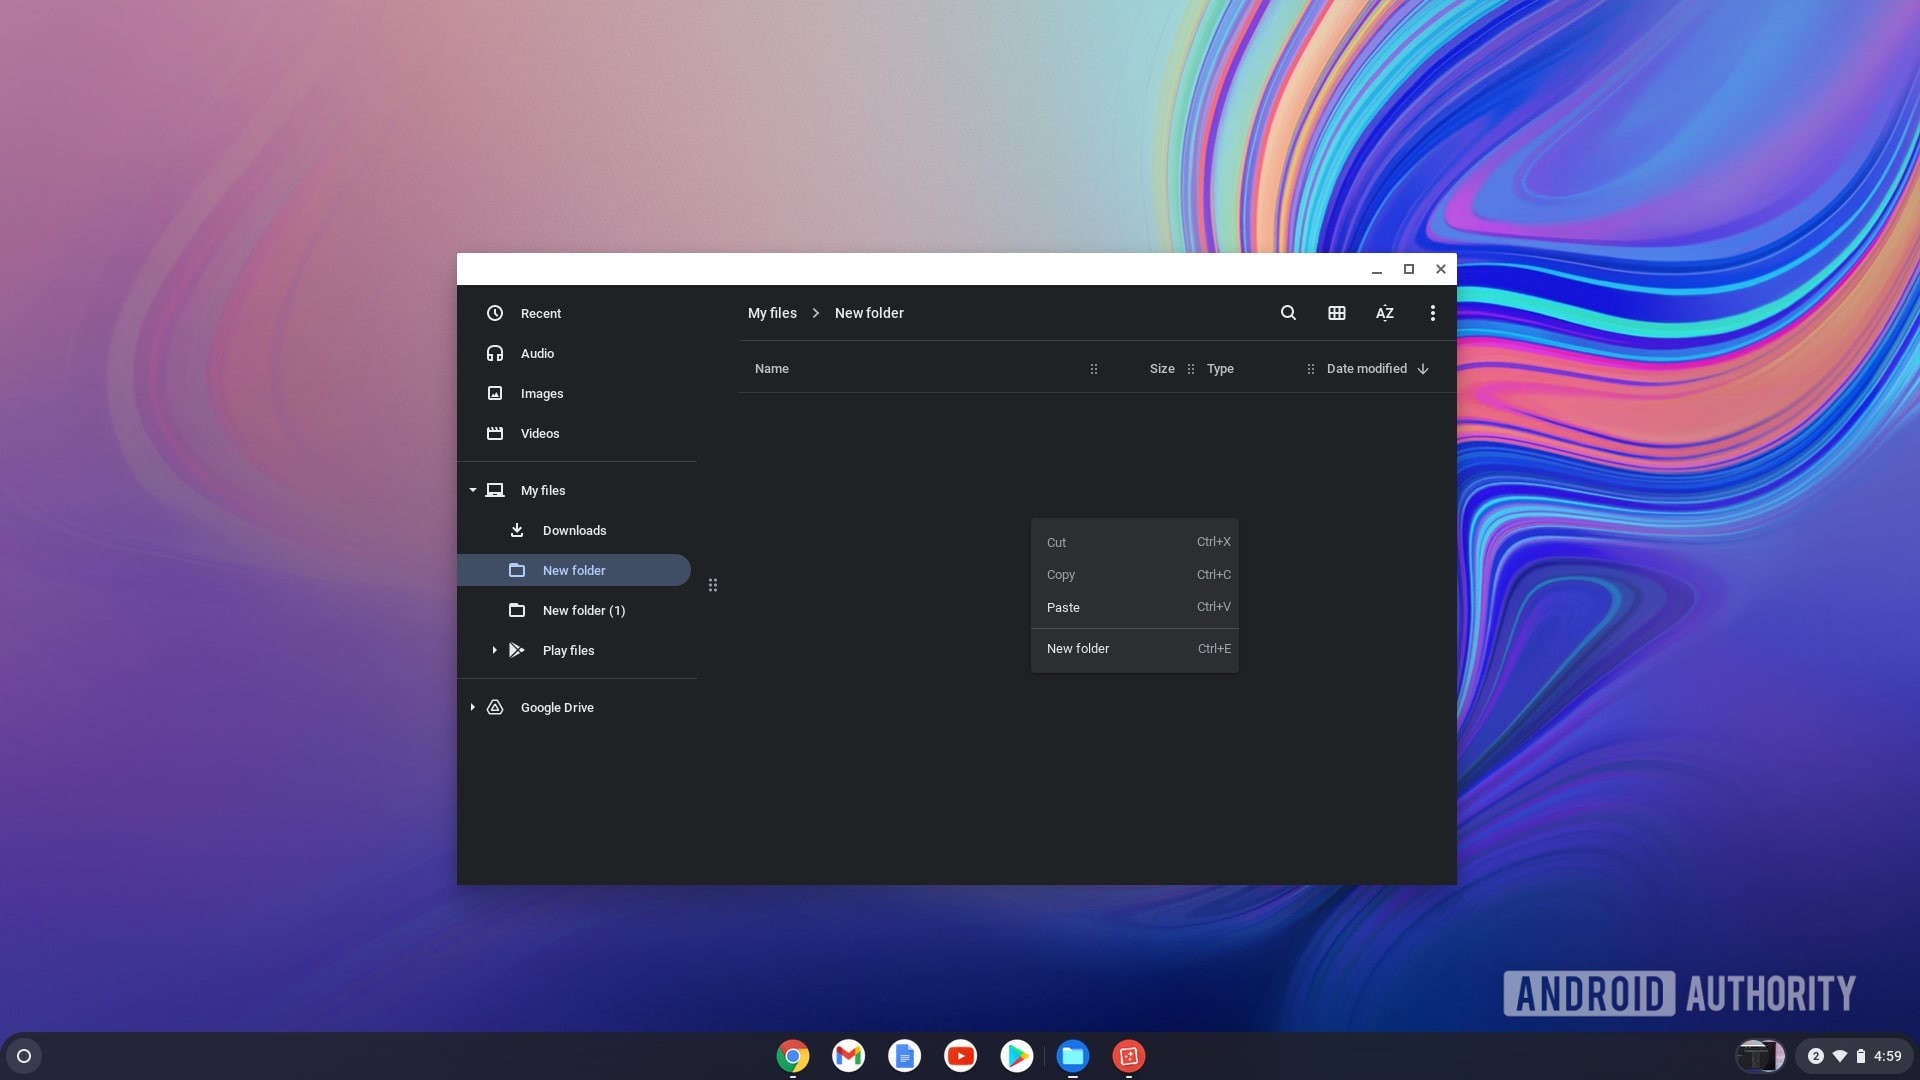Click the Images sidebar icon
The width and height of the screenshot is (1920, 1080).
coord(496,394)
